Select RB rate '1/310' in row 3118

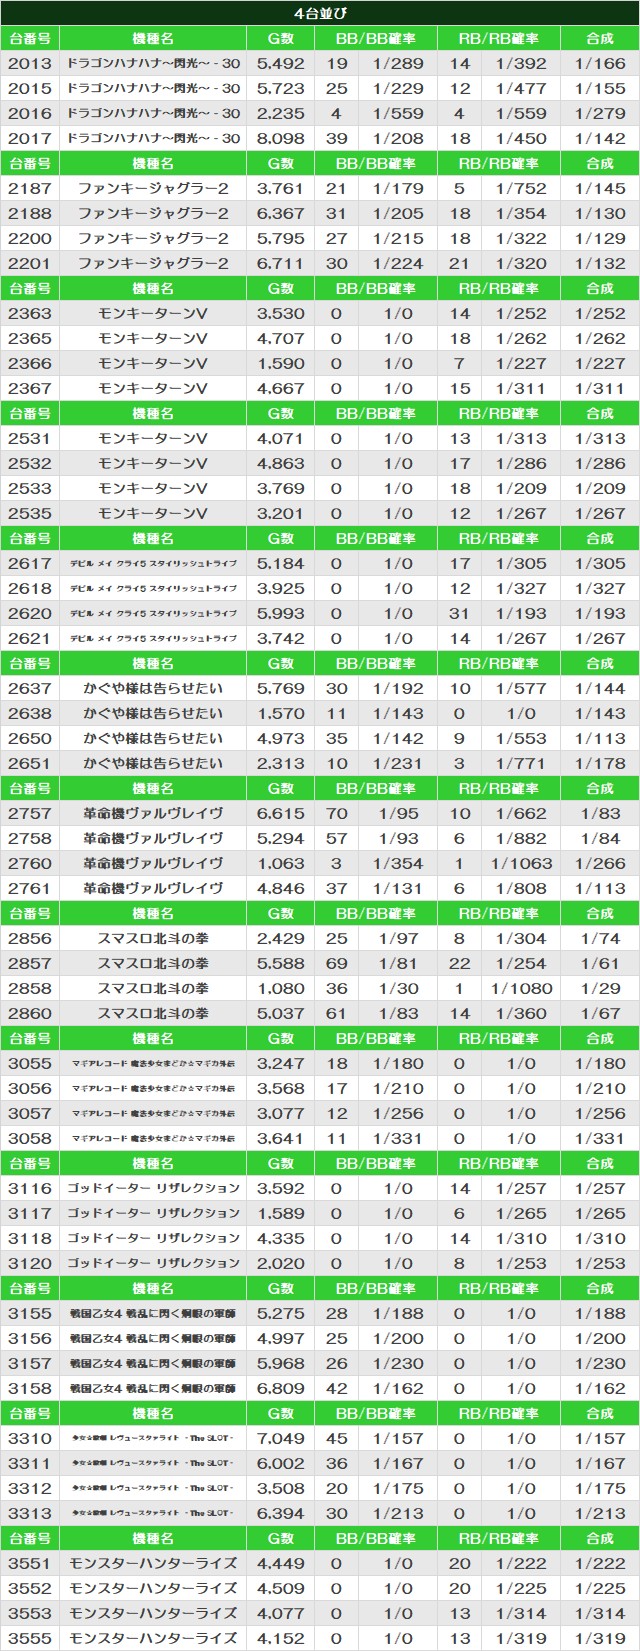[521, 1238]
